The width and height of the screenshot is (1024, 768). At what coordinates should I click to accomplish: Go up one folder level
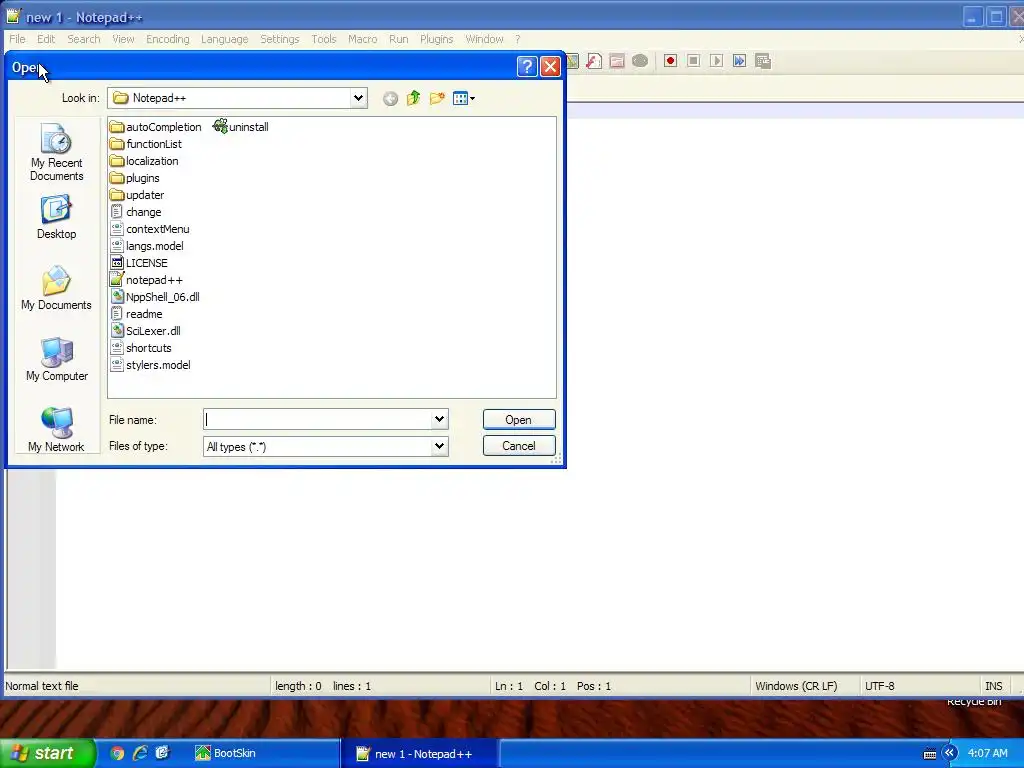pyautogui.click(x=413, y=99)
